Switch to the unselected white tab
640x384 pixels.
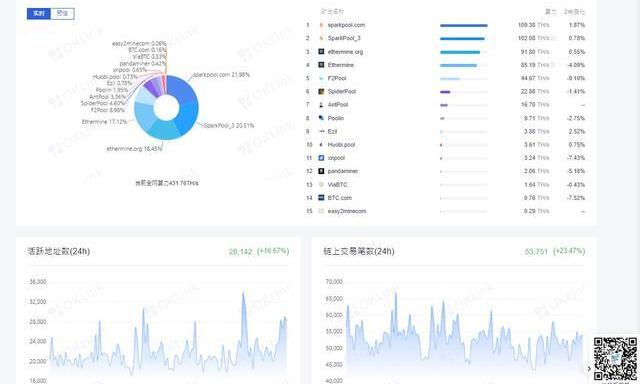[x=62, y=13]
